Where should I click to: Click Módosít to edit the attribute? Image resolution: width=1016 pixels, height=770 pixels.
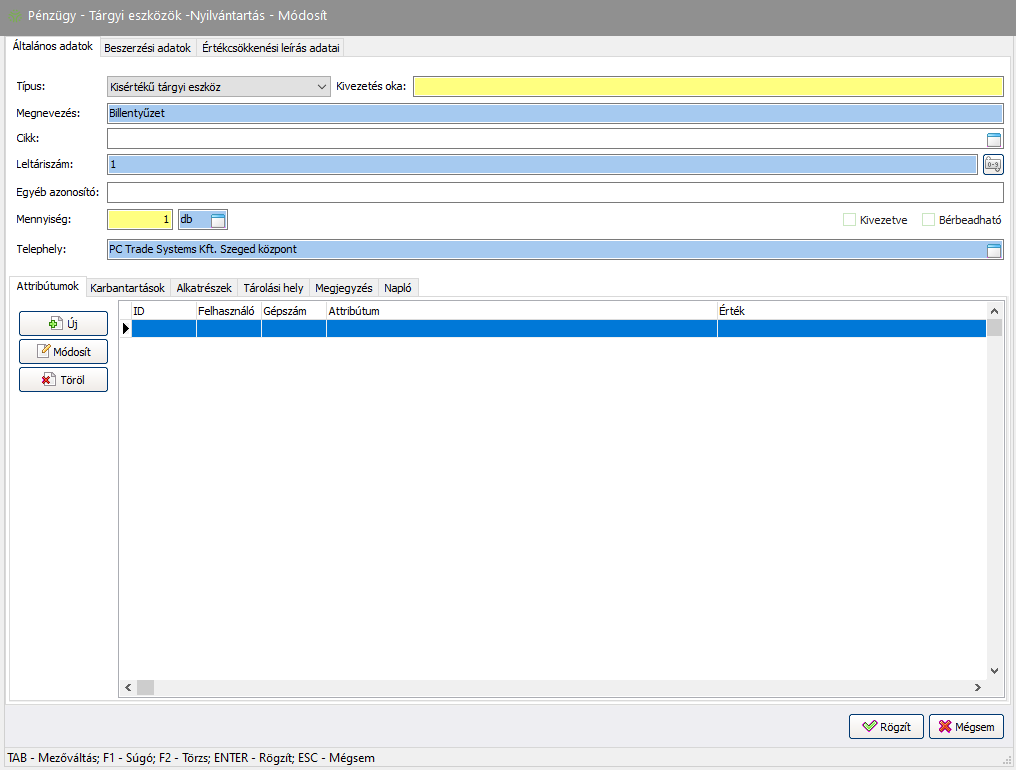[x=63, y=351]
